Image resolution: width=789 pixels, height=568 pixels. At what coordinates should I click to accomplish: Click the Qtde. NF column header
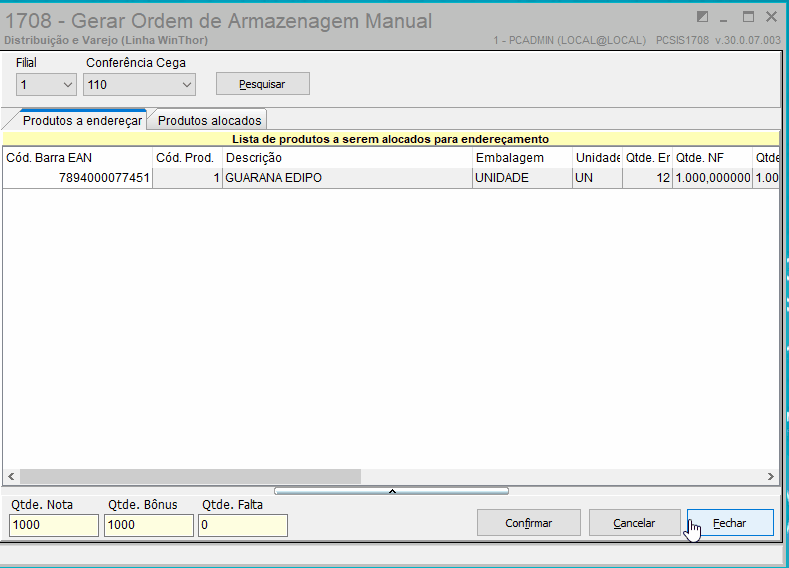click(713, 158)
